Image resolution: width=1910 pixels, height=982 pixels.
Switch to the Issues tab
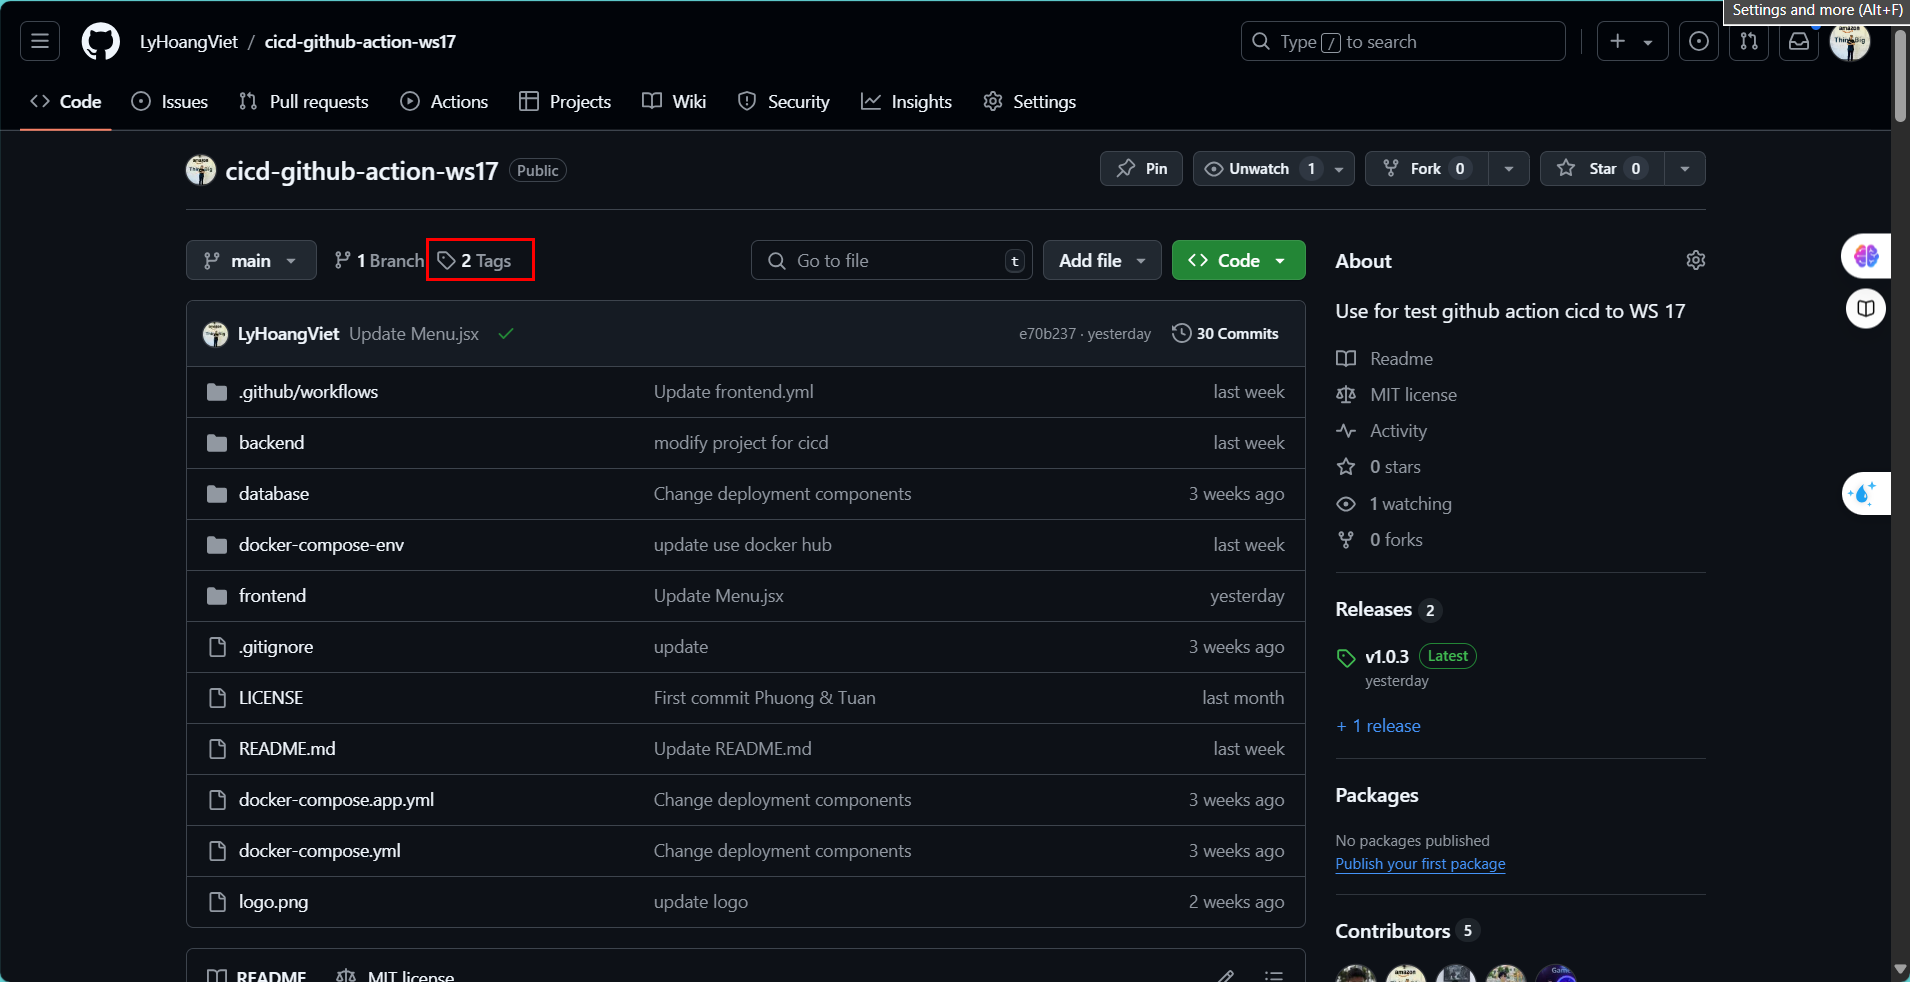click(170, 101)
